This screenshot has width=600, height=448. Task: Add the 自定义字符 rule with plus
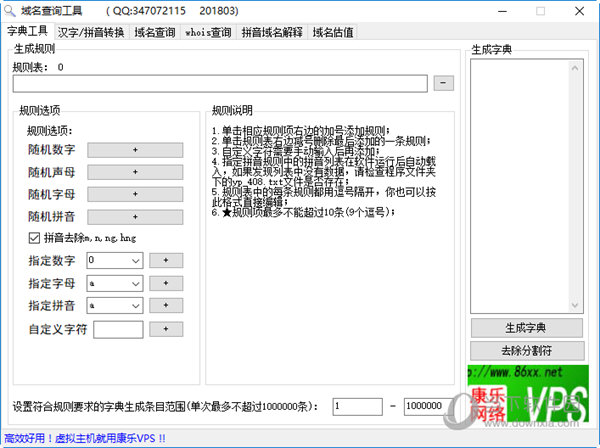[166, 329]
